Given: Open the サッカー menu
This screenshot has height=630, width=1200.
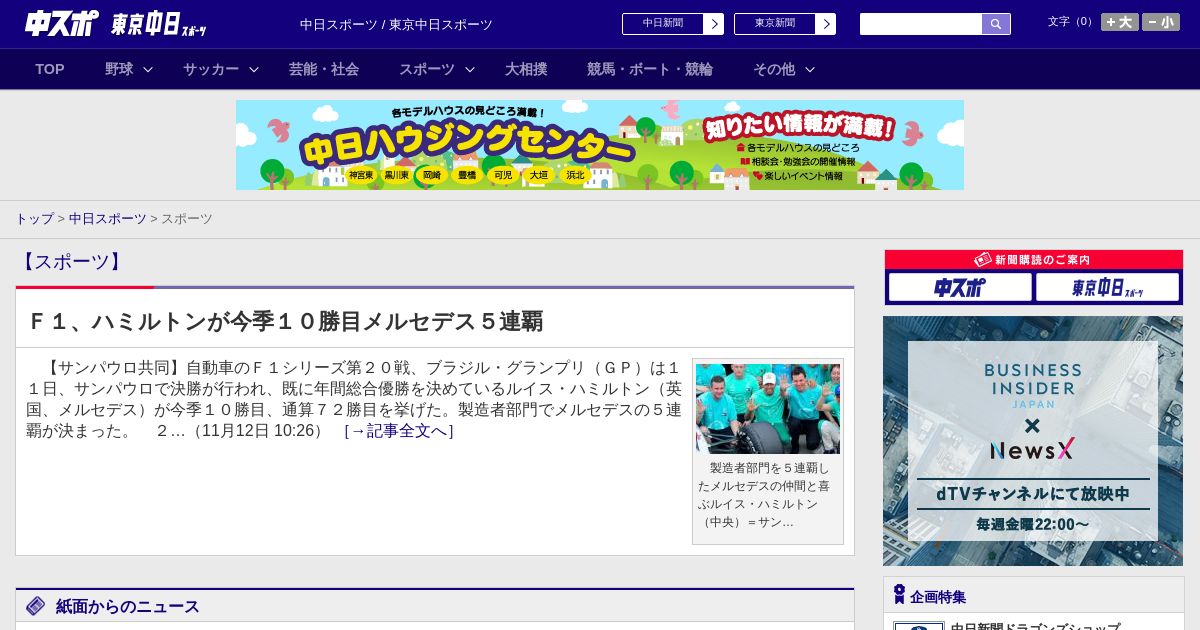Looking at the screenshot, I should click(211, 69).
